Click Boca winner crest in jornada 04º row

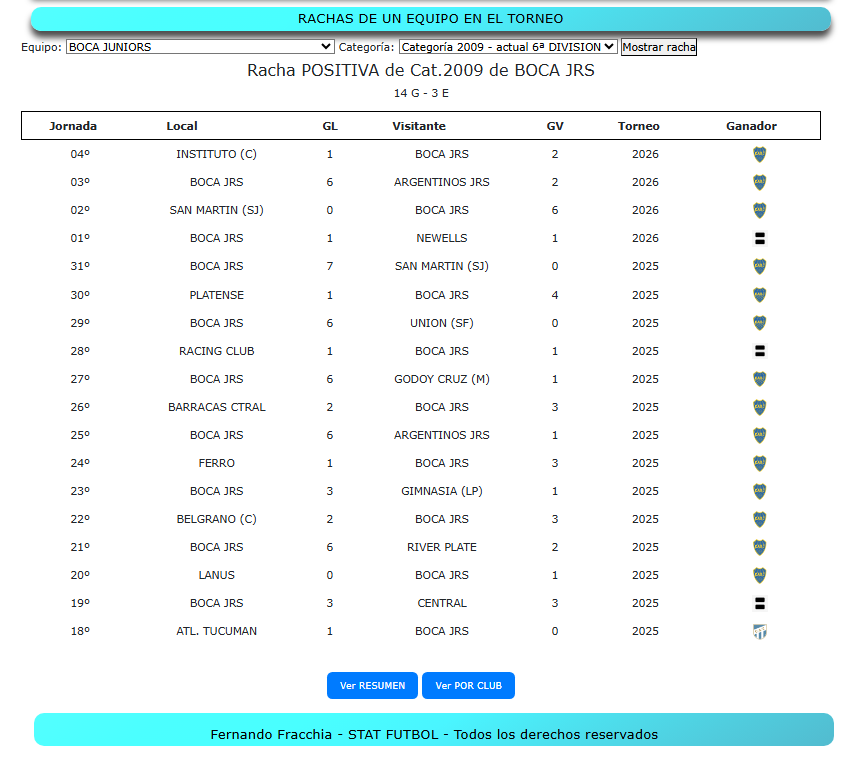(759, 154)
